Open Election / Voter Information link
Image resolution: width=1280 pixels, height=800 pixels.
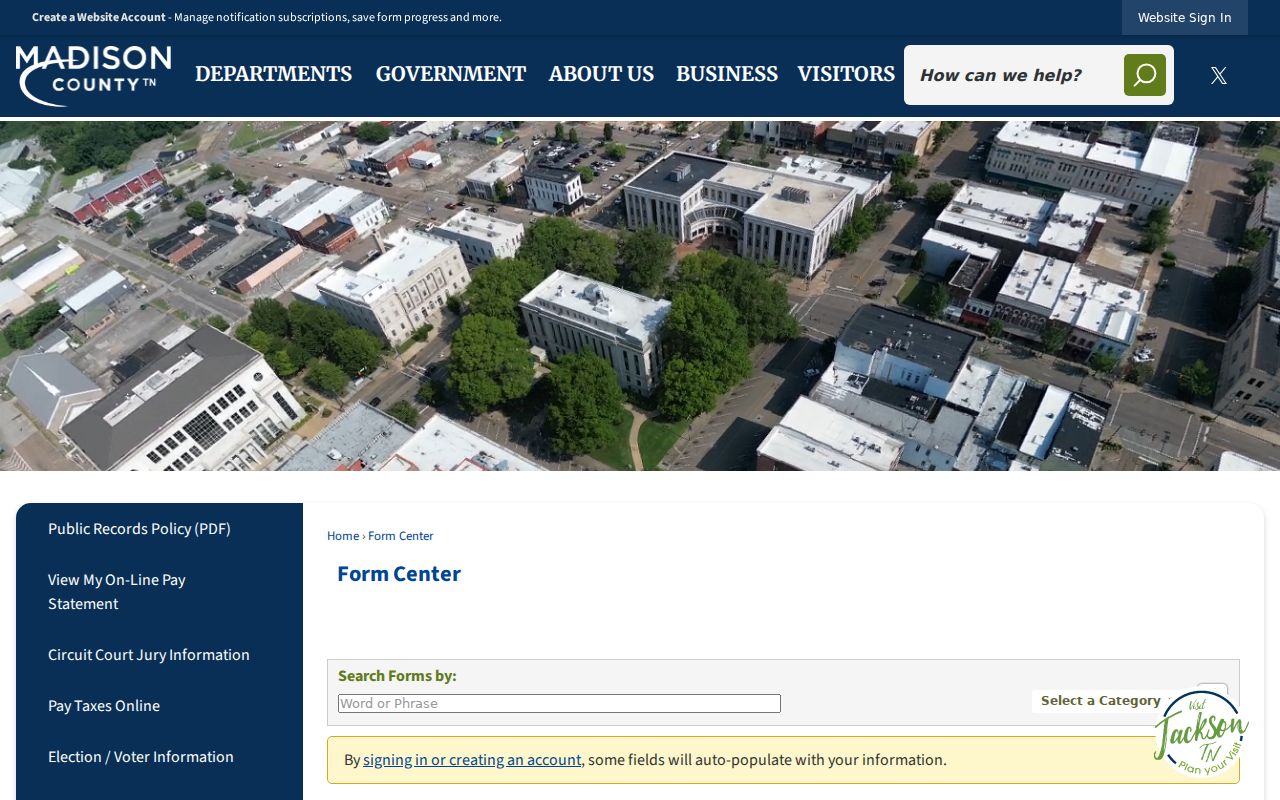(141, 757)
